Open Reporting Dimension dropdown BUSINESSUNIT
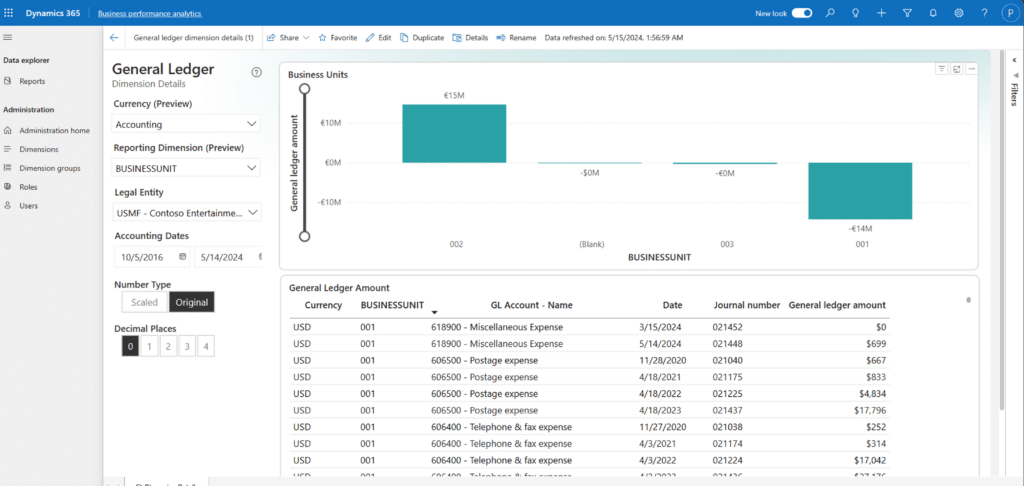The height and width of the screenshot is (486, 1024). (186, 168)
